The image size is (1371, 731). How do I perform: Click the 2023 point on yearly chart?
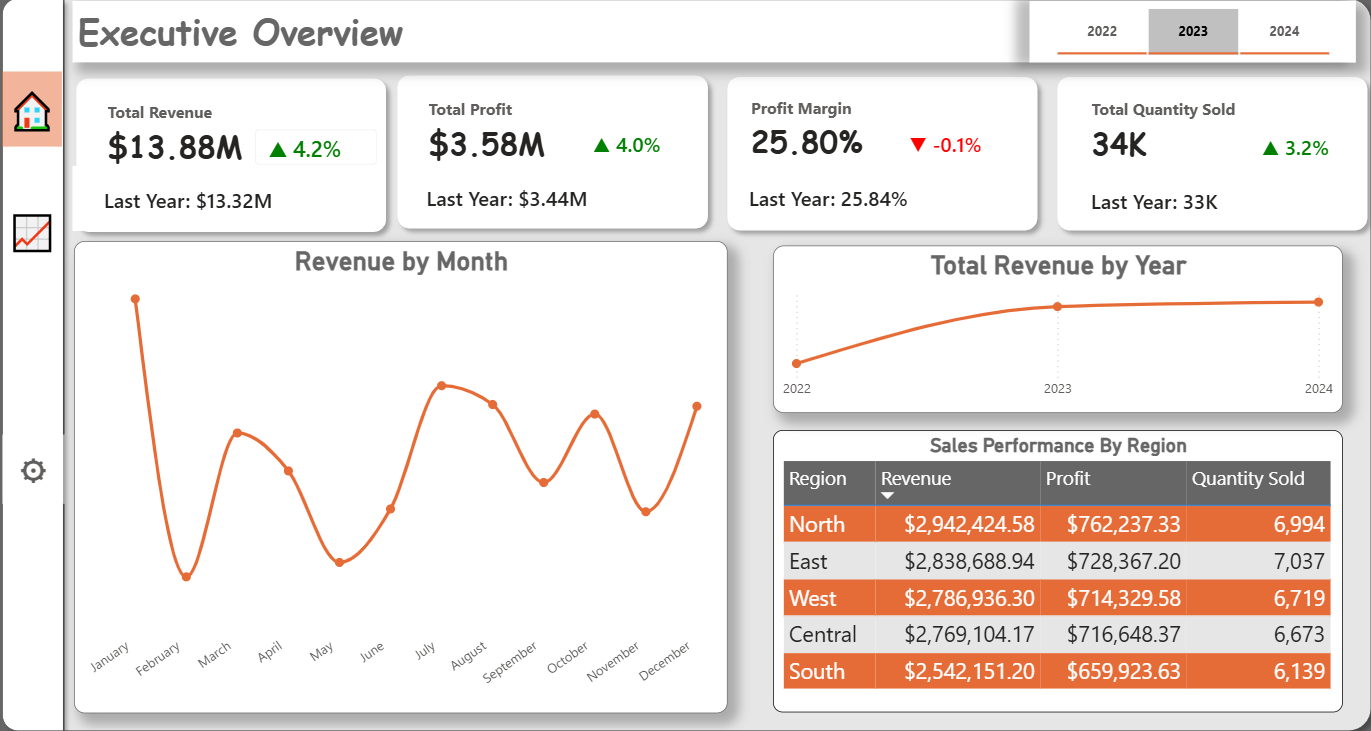(1058, 306)
